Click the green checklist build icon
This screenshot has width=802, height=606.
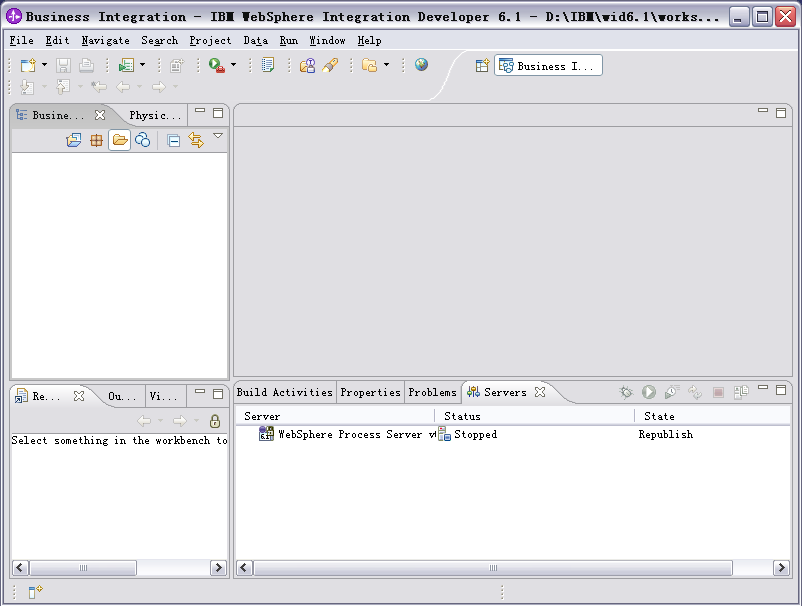(x=126, y=65)
